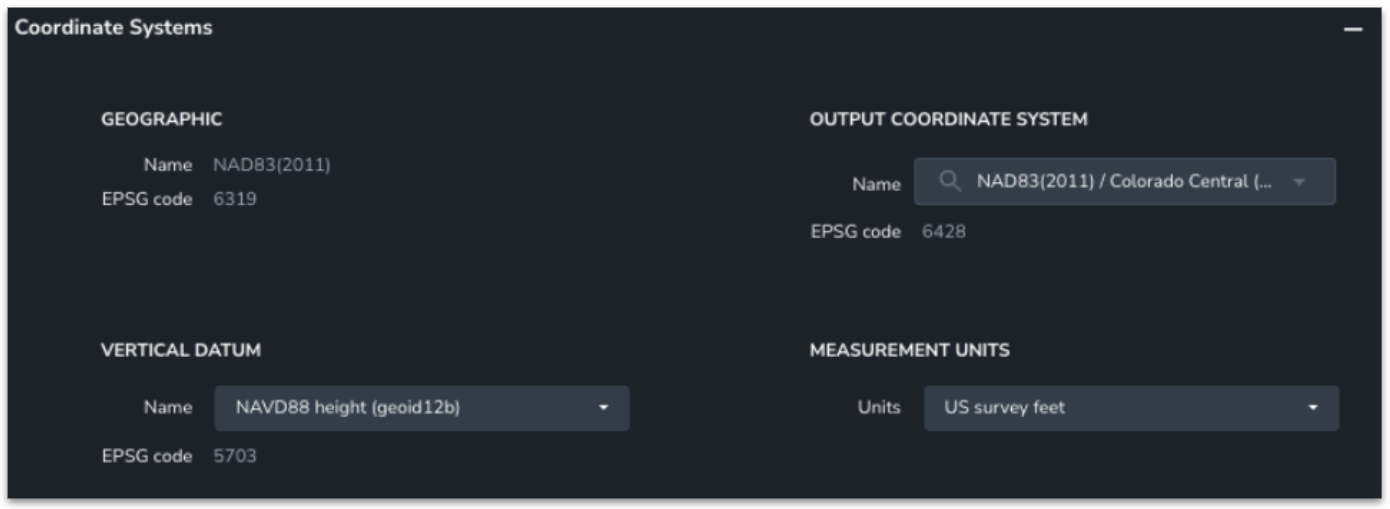
Task: Click the geographic EPSG code 6319
Action: 235,199
